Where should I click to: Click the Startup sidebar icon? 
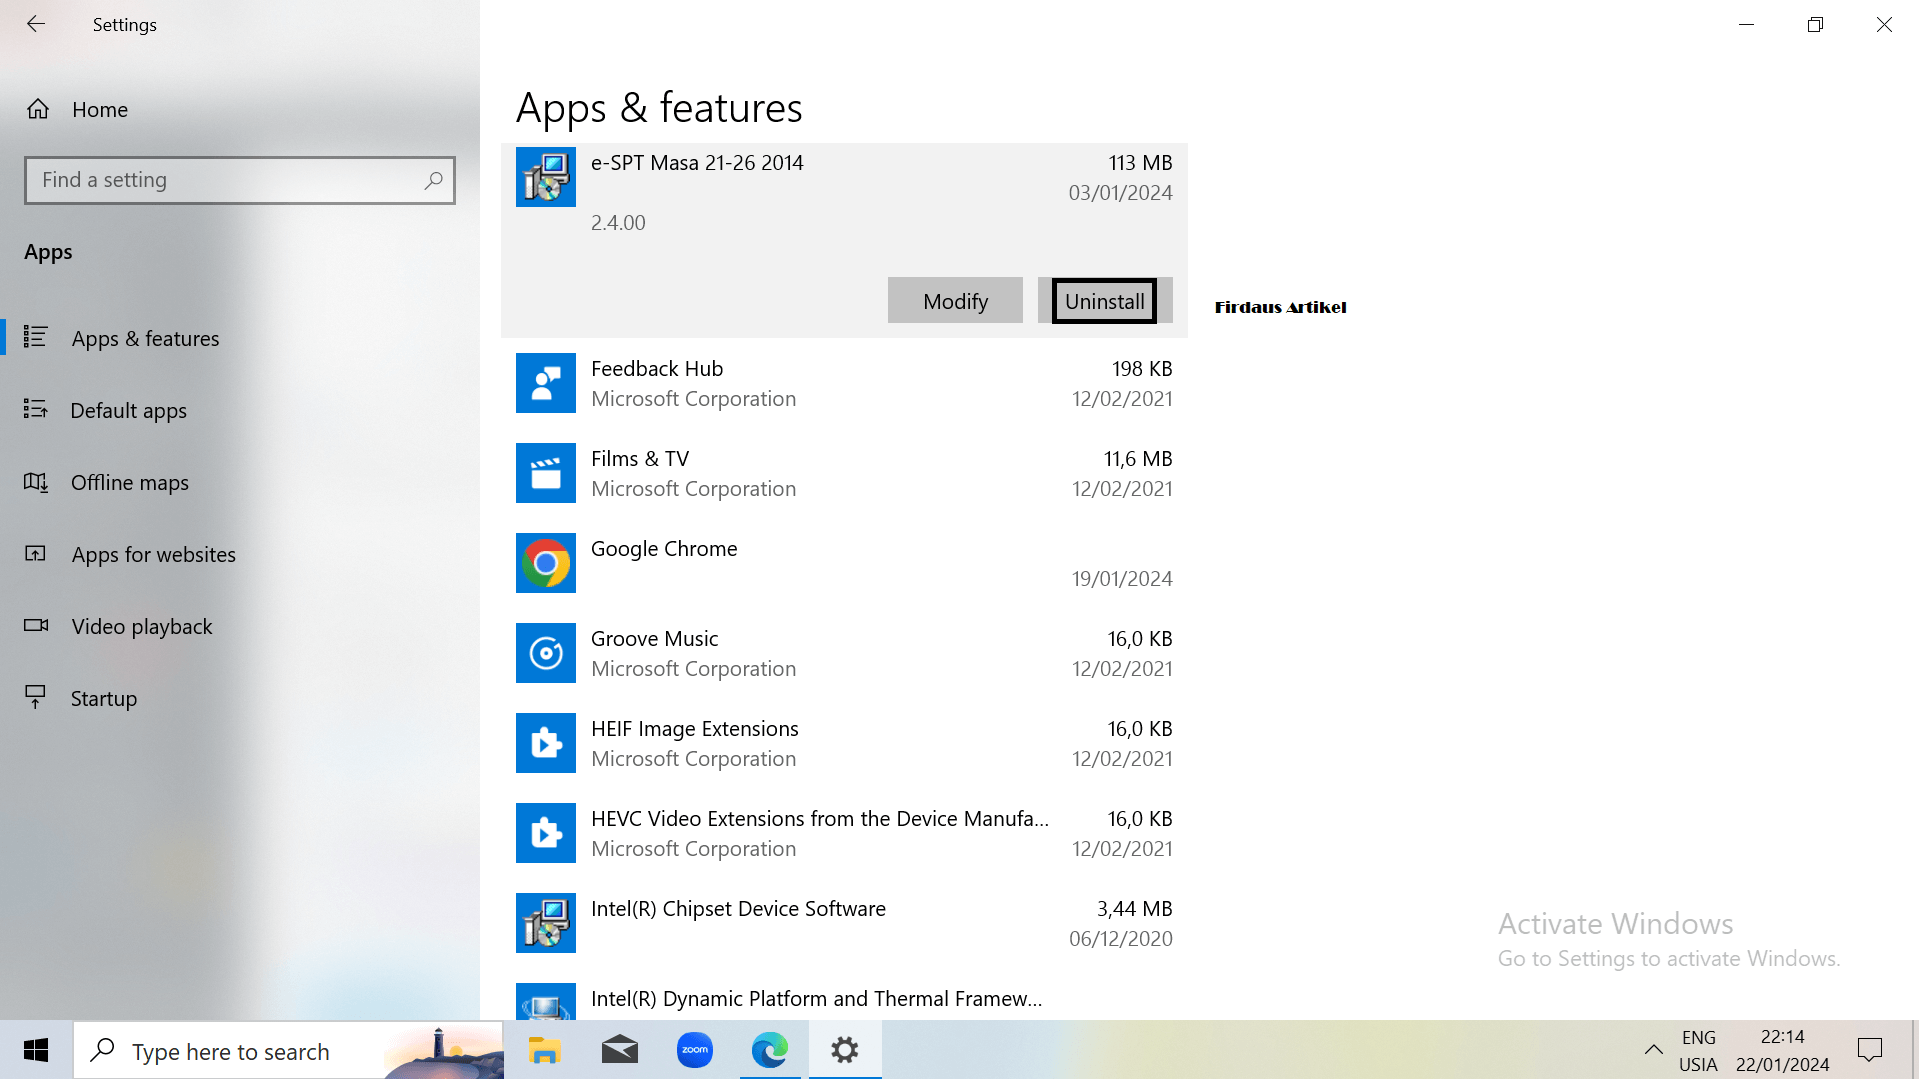(36, 697)
